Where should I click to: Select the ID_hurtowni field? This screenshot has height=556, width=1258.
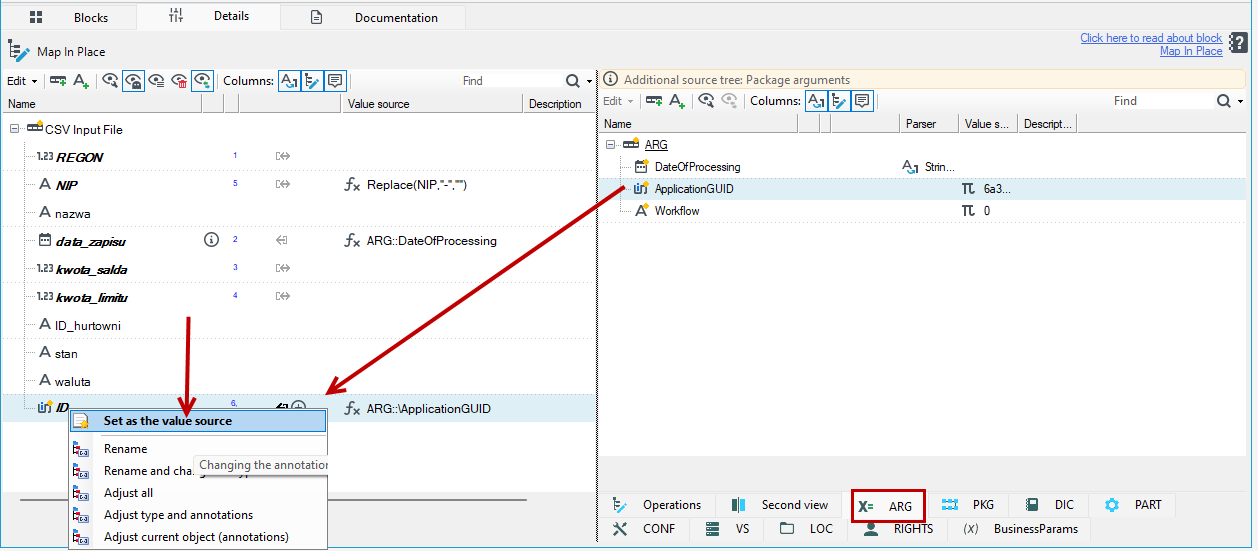tap(88, 325)
